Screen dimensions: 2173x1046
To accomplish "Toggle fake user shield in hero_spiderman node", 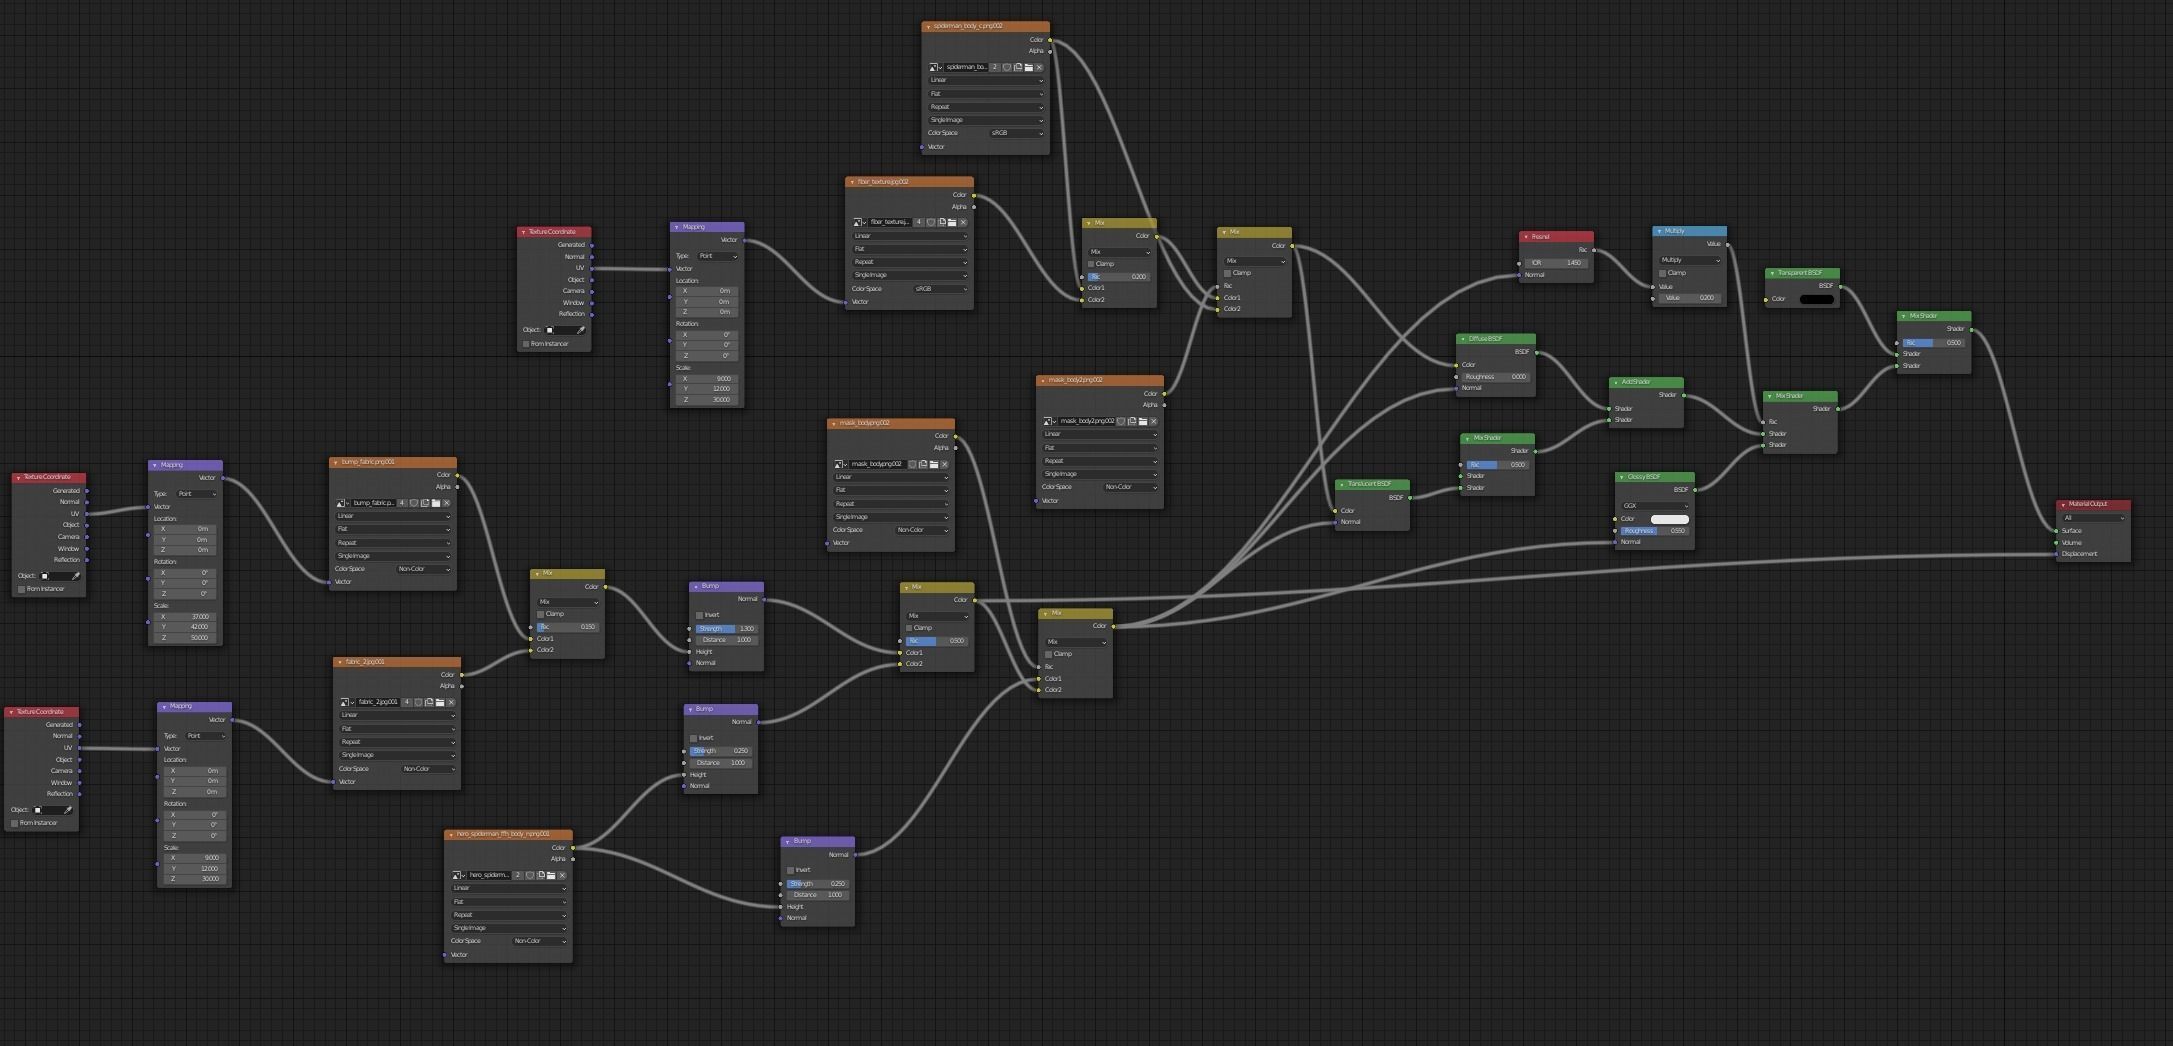I will point(530,875).
